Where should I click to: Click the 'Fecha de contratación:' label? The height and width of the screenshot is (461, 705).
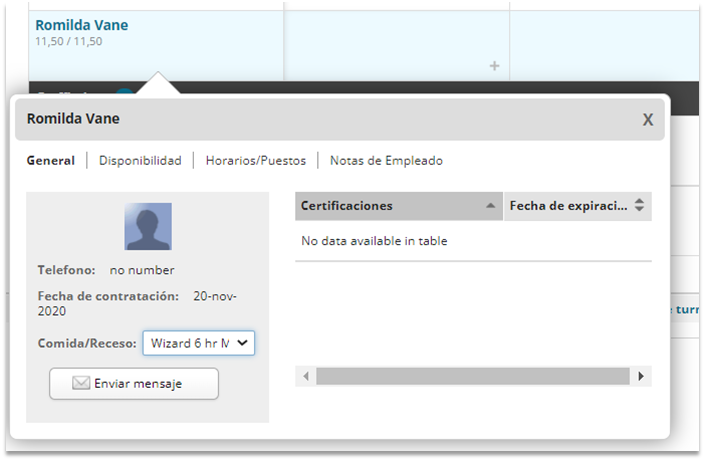click(x=108, y=296)
